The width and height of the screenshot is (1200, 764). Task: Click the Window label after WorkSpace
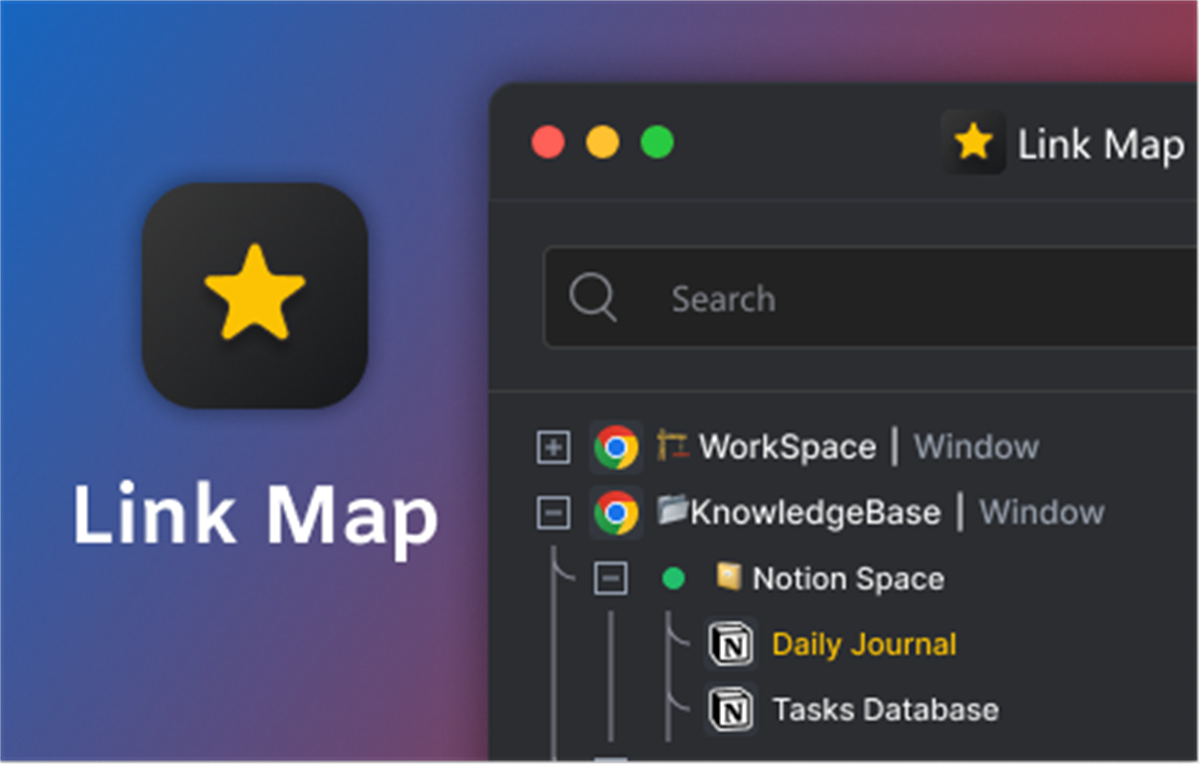976,447
